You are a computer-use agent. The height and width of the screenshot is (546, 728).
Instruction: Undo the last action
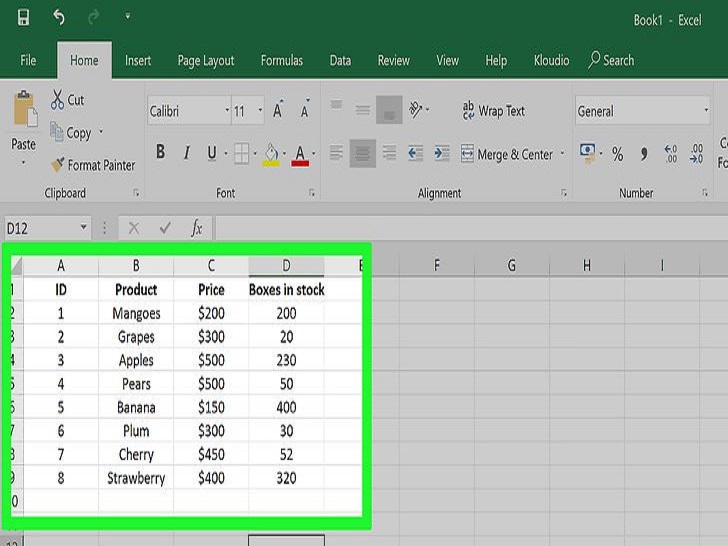pos(58,18)
